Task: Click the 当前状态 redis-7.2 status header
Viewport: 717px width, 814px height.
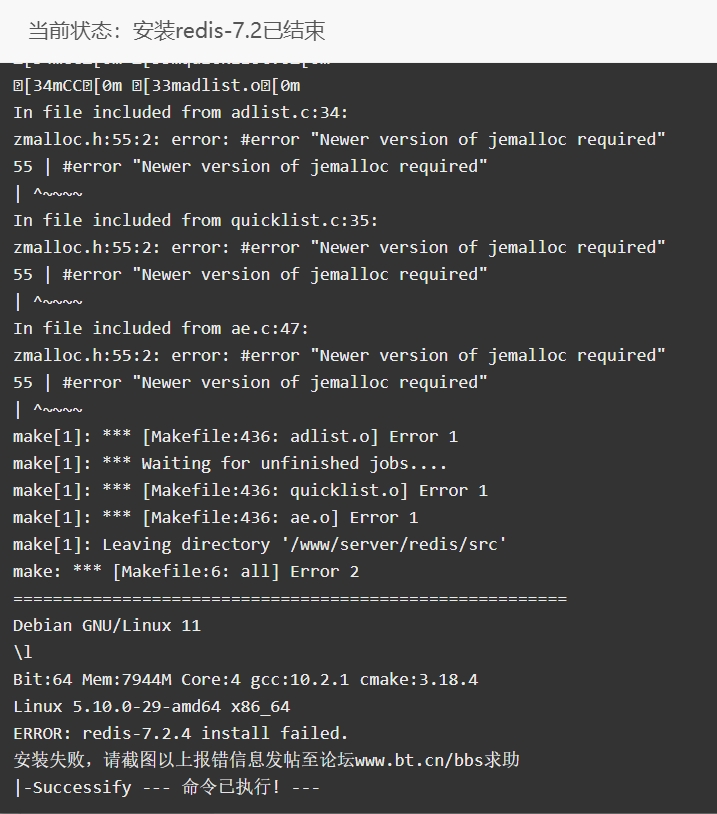Action: pos(177,31)
